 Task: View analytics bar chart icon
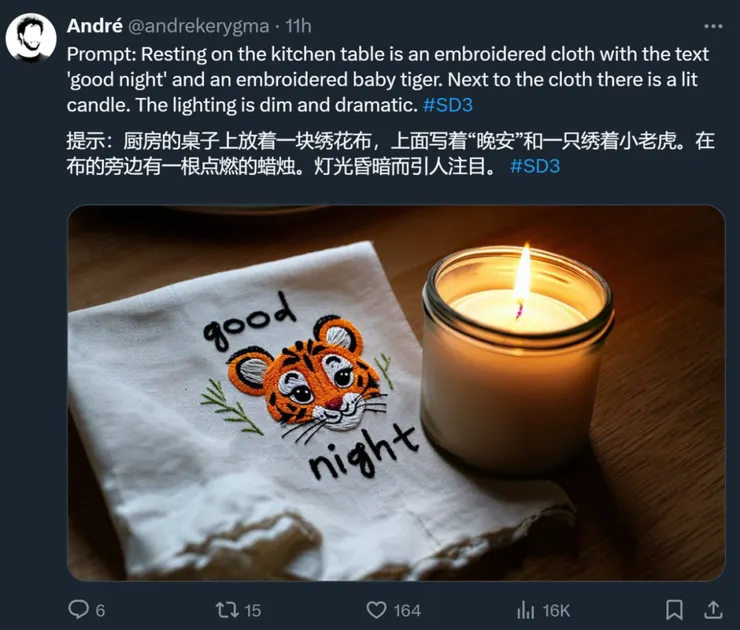pyautogui.click(x=525, y=610)
